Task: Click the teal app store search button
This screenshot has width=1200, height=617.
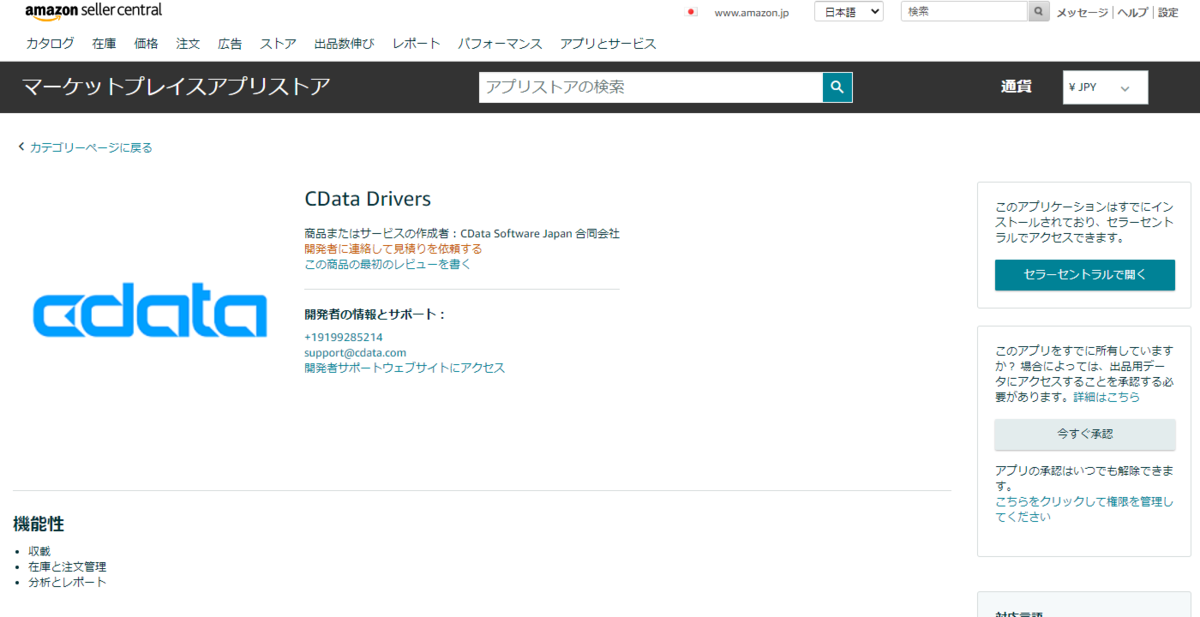Action: point(837,87)
